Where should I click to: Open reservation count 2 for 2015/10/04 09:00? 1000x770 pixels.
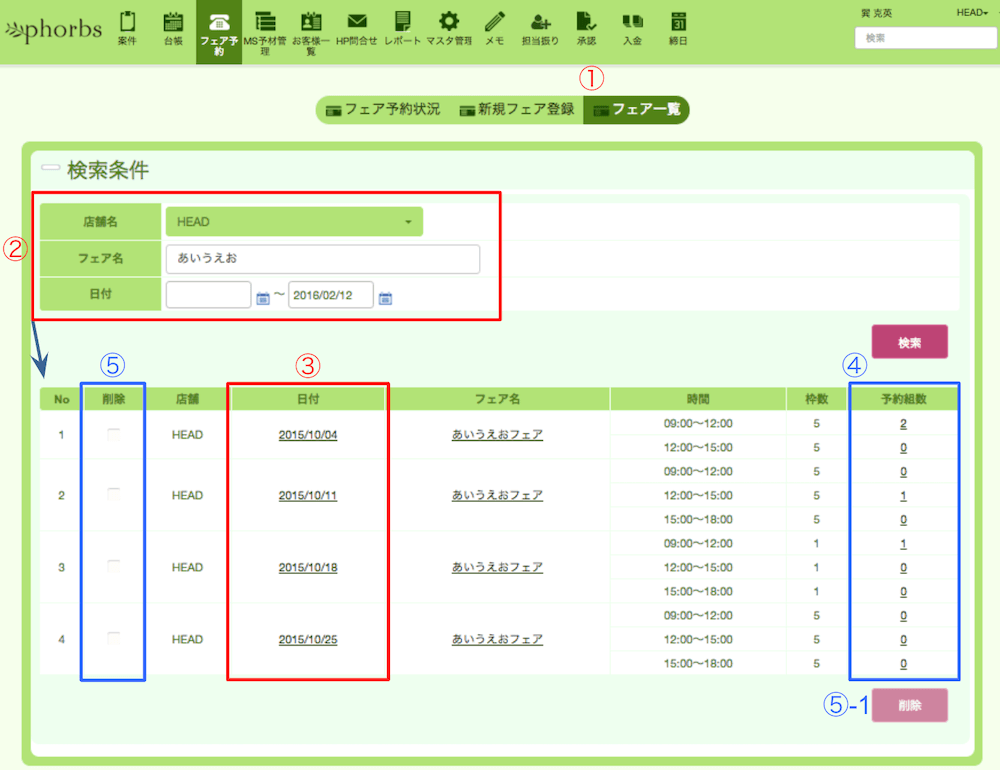(x=903, y=424)
